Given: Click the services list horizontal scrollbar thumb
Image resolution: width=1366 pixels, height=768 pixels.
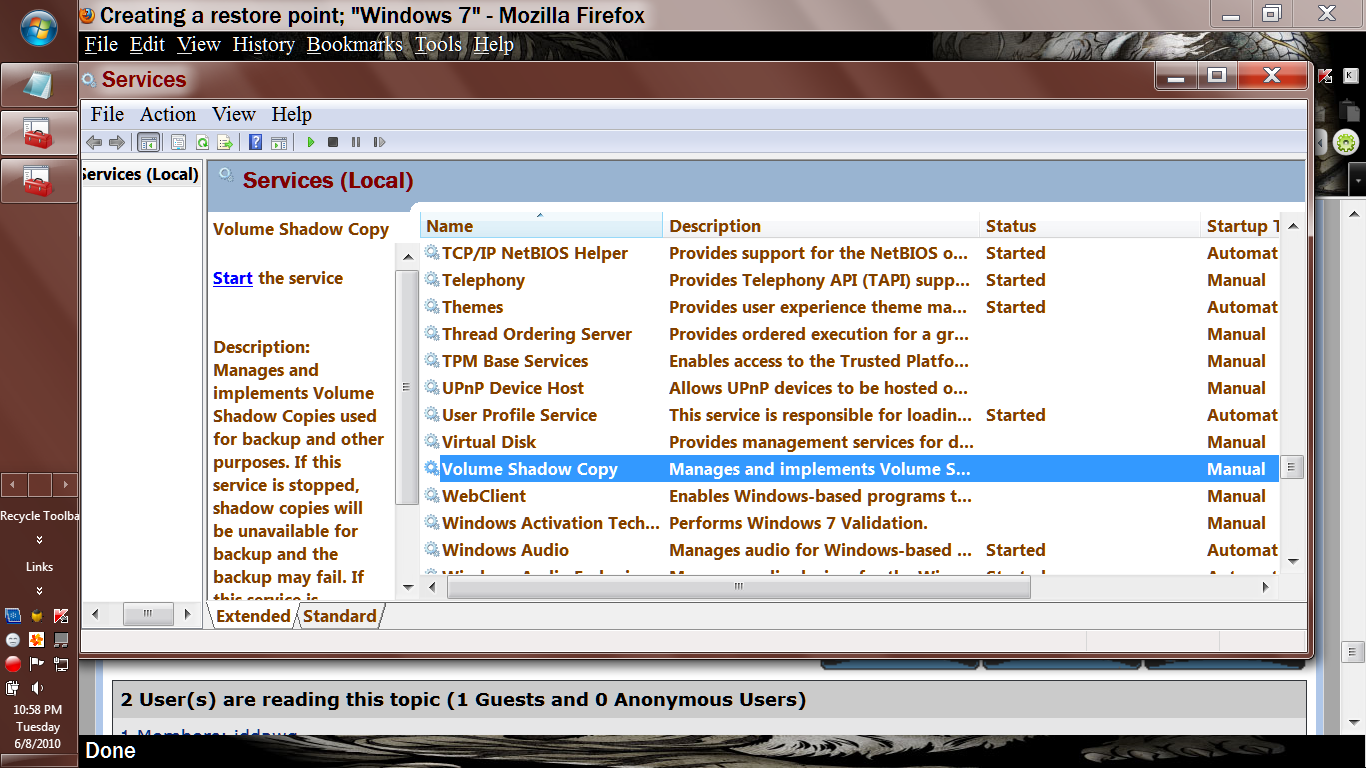Looking at the screenshot, I should 738,587.
